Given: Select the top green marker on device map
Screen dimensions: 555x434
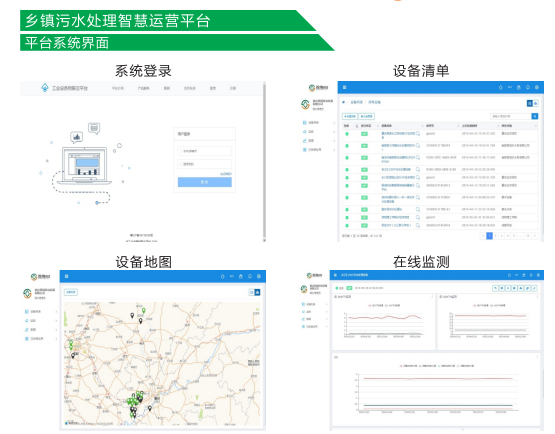Looking at the screenshot, I should tap(144, 310).
